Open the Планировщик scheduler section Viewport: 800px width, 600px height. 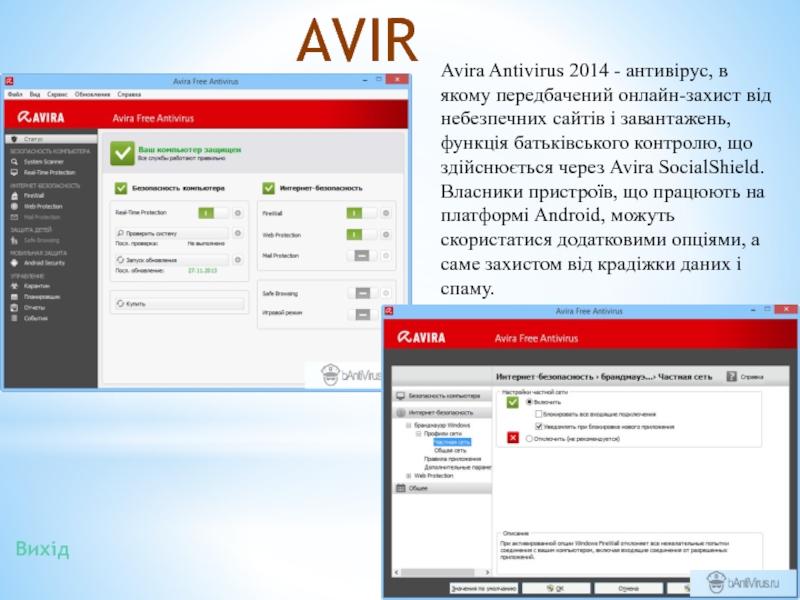[41, 296]
